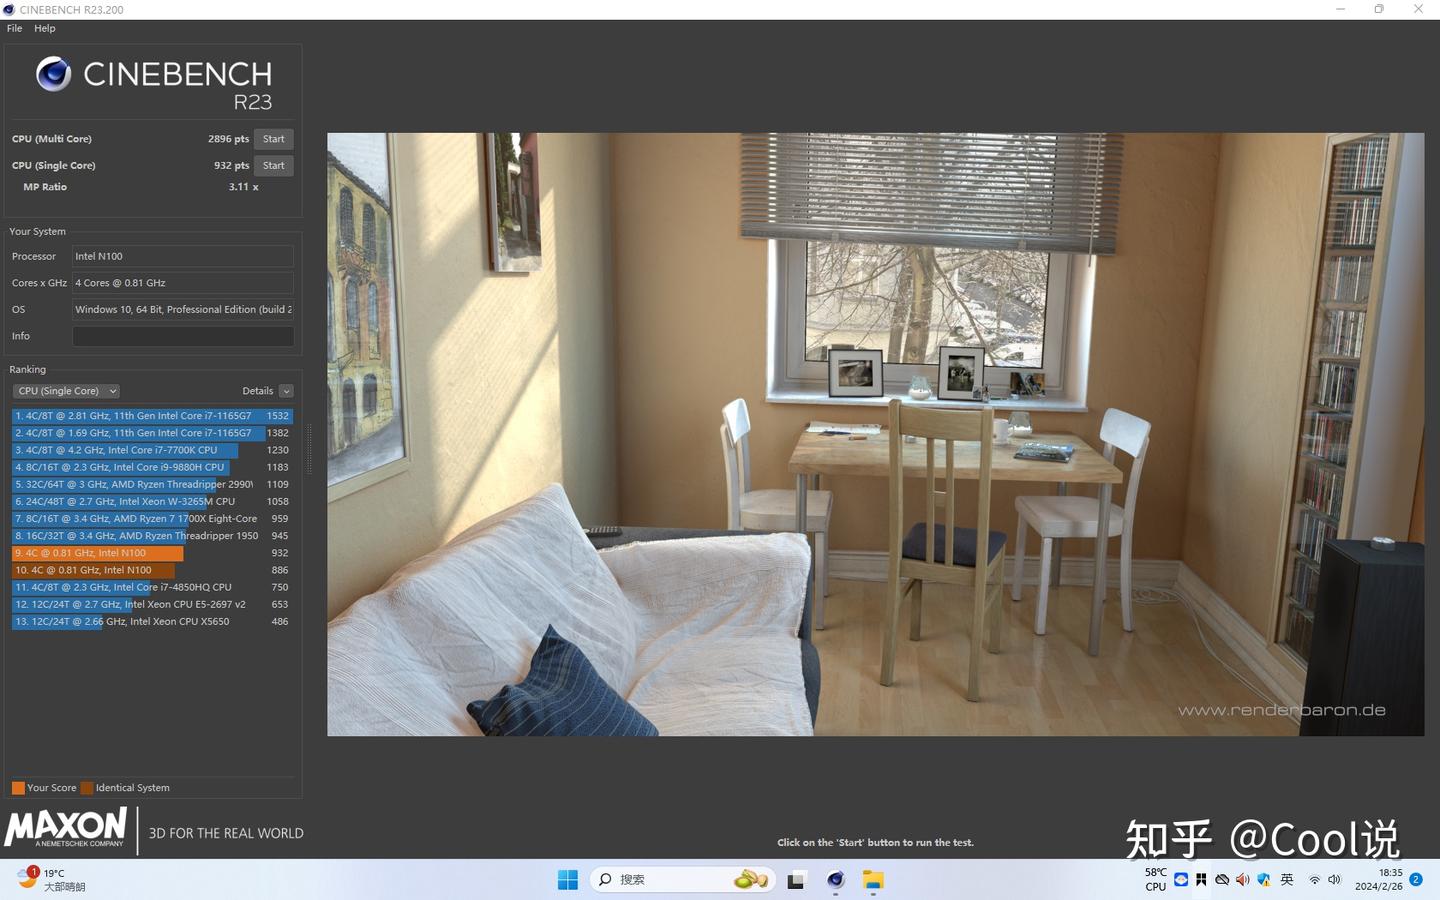
Task: Select ranking row Intel Core i7-7700K
Action: [152, 450]
